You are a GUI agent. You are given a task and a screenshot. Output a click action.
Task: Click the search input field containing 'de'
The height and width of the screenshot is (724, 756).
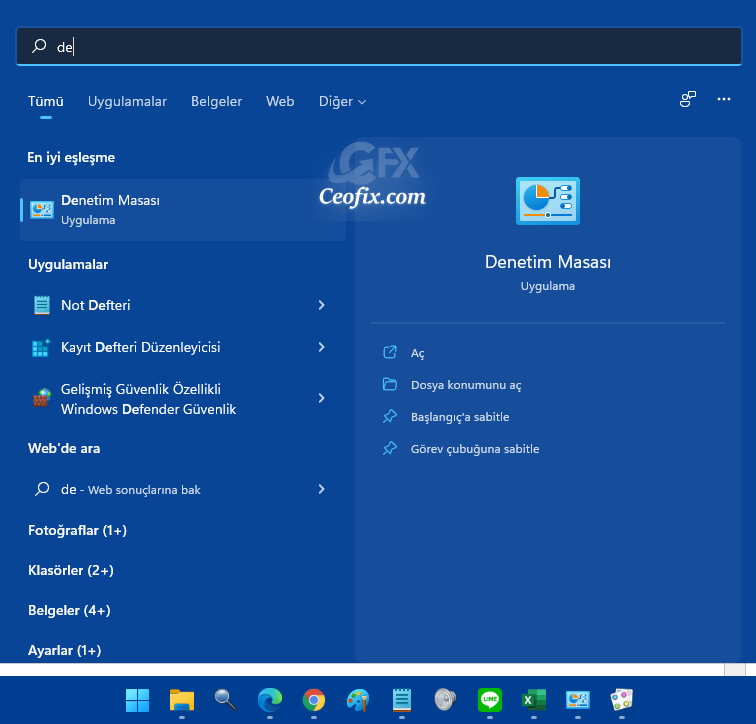379,46
